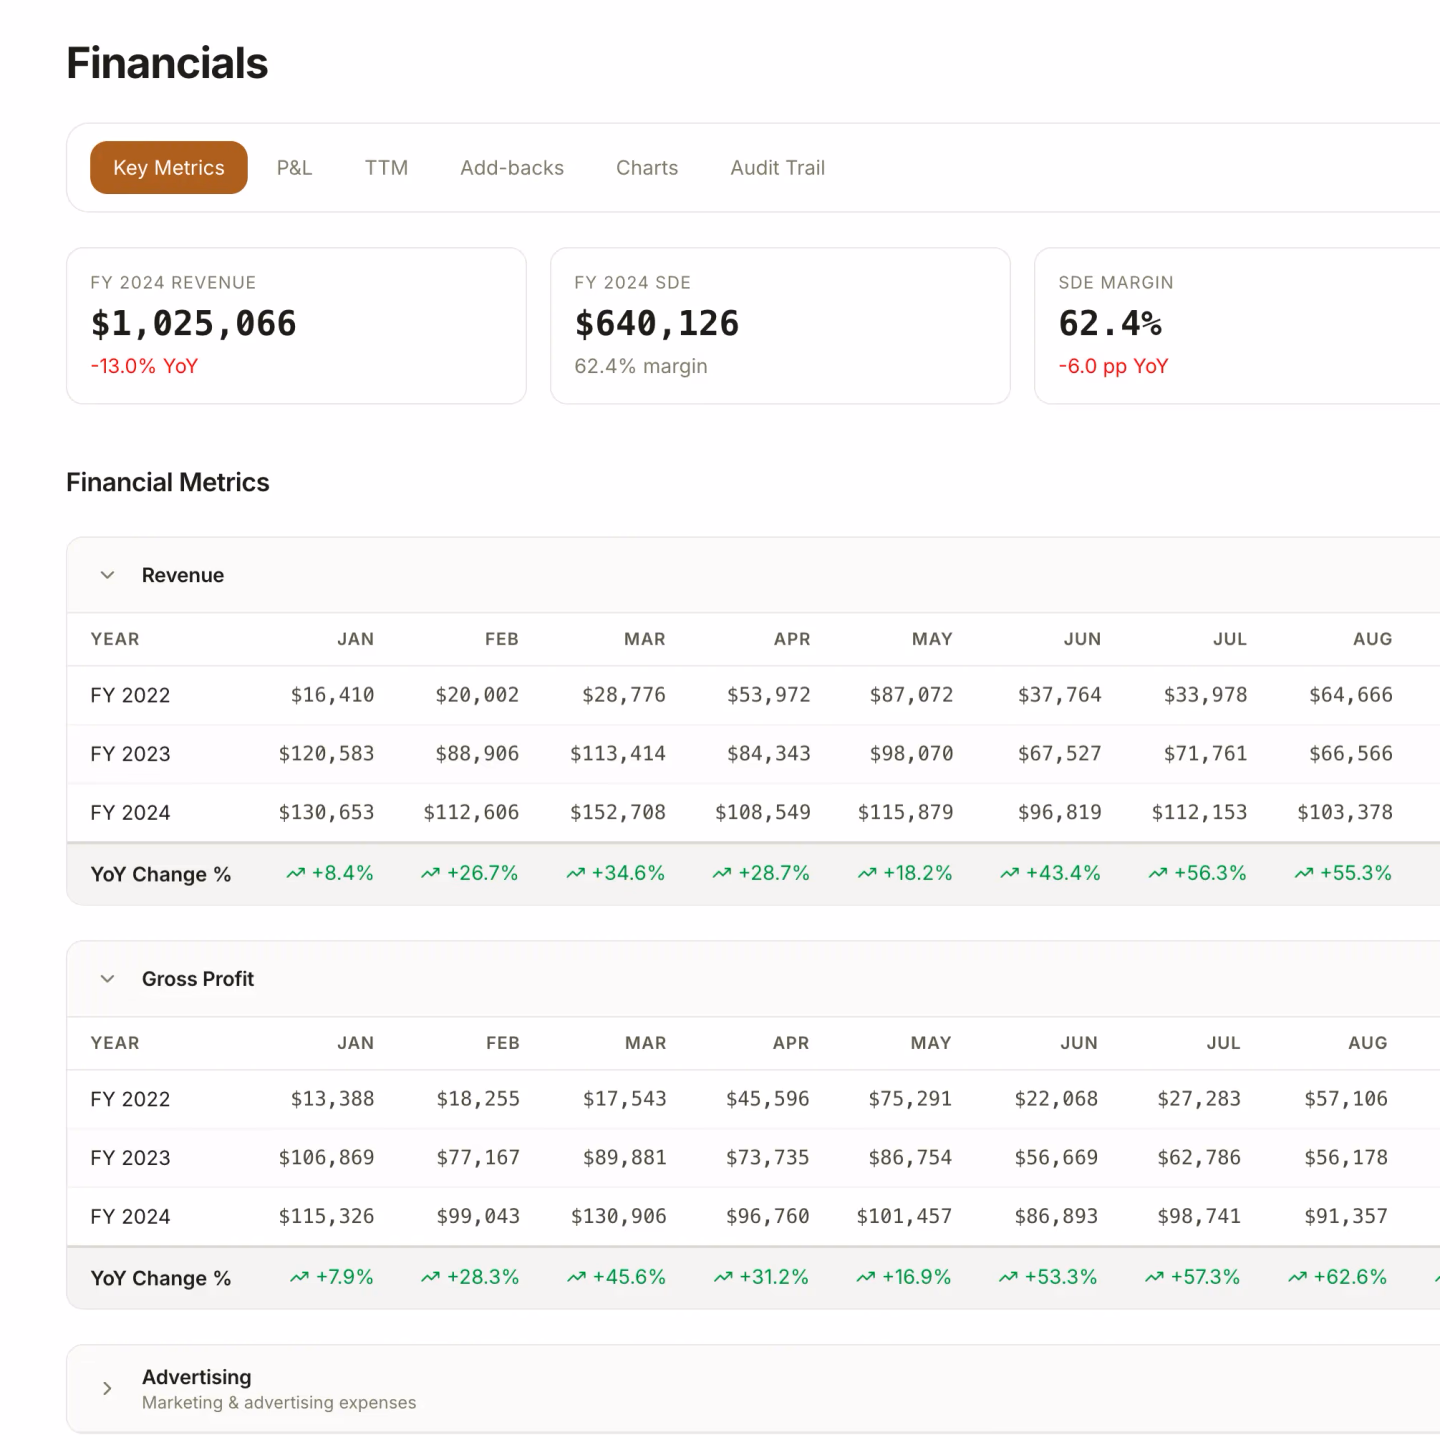Click the trend arrow next to +18.2% in May
The width and height of the screenshot is (1440, 1440).
pyautogui.click(x=865, y=872)
